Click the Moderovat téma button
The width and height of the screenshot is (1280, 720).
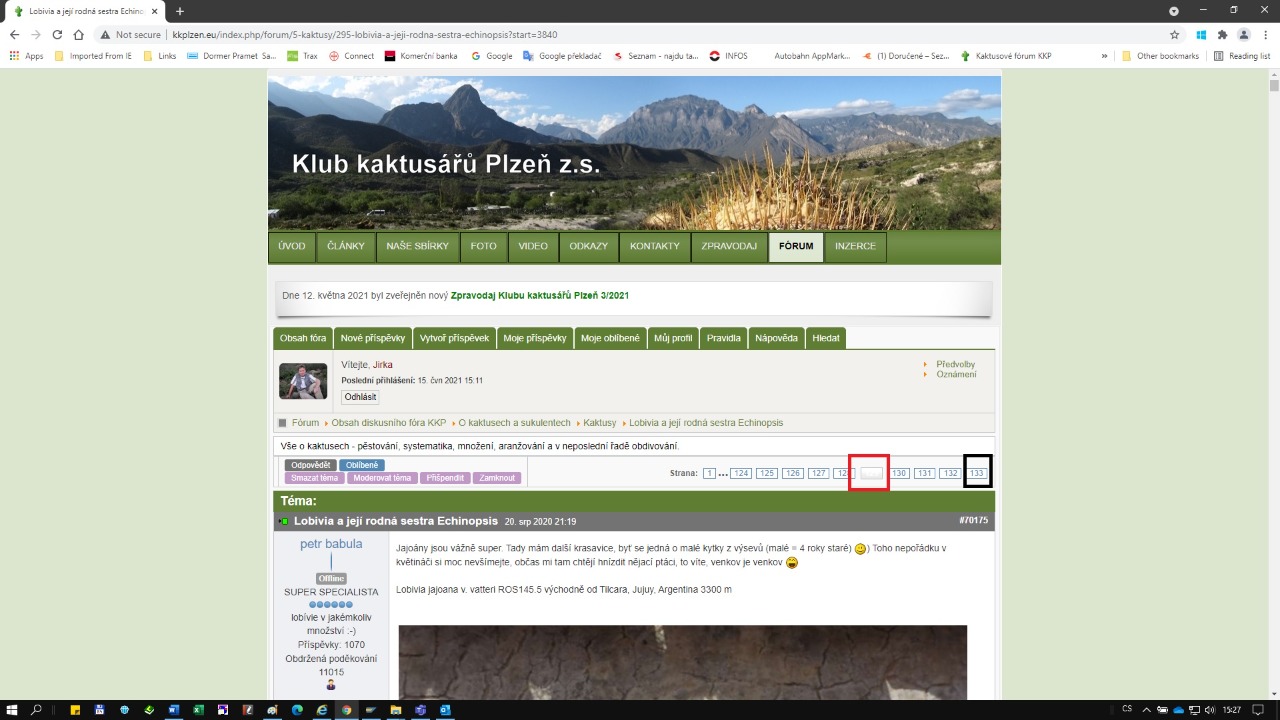(x=382, y=478)
